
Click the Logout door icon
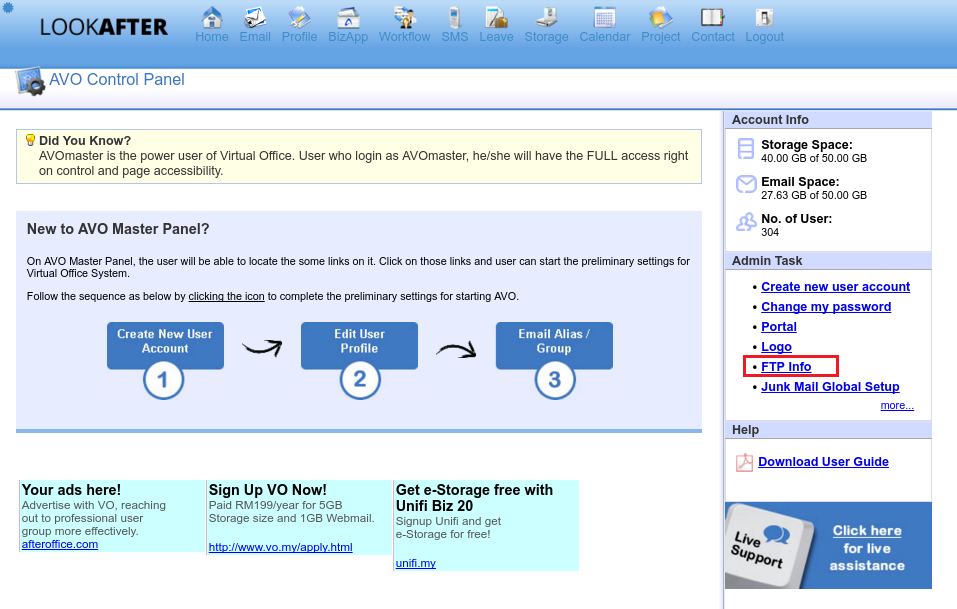(x=764, y=18)
